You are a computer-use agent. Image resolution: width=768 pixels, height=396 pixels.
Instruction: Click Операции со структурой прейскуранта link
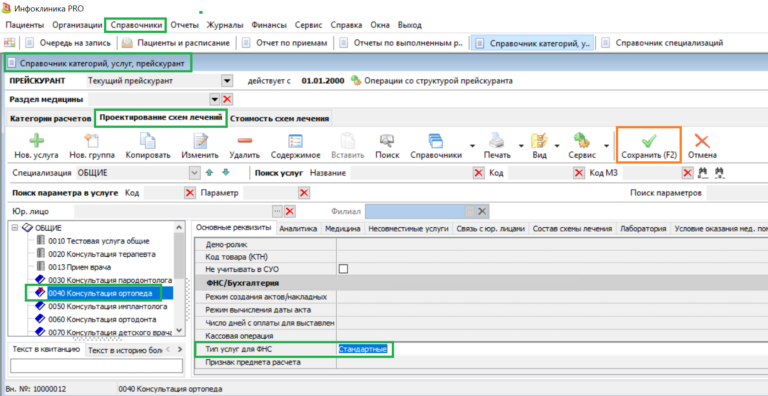click(x=438, y=81)
